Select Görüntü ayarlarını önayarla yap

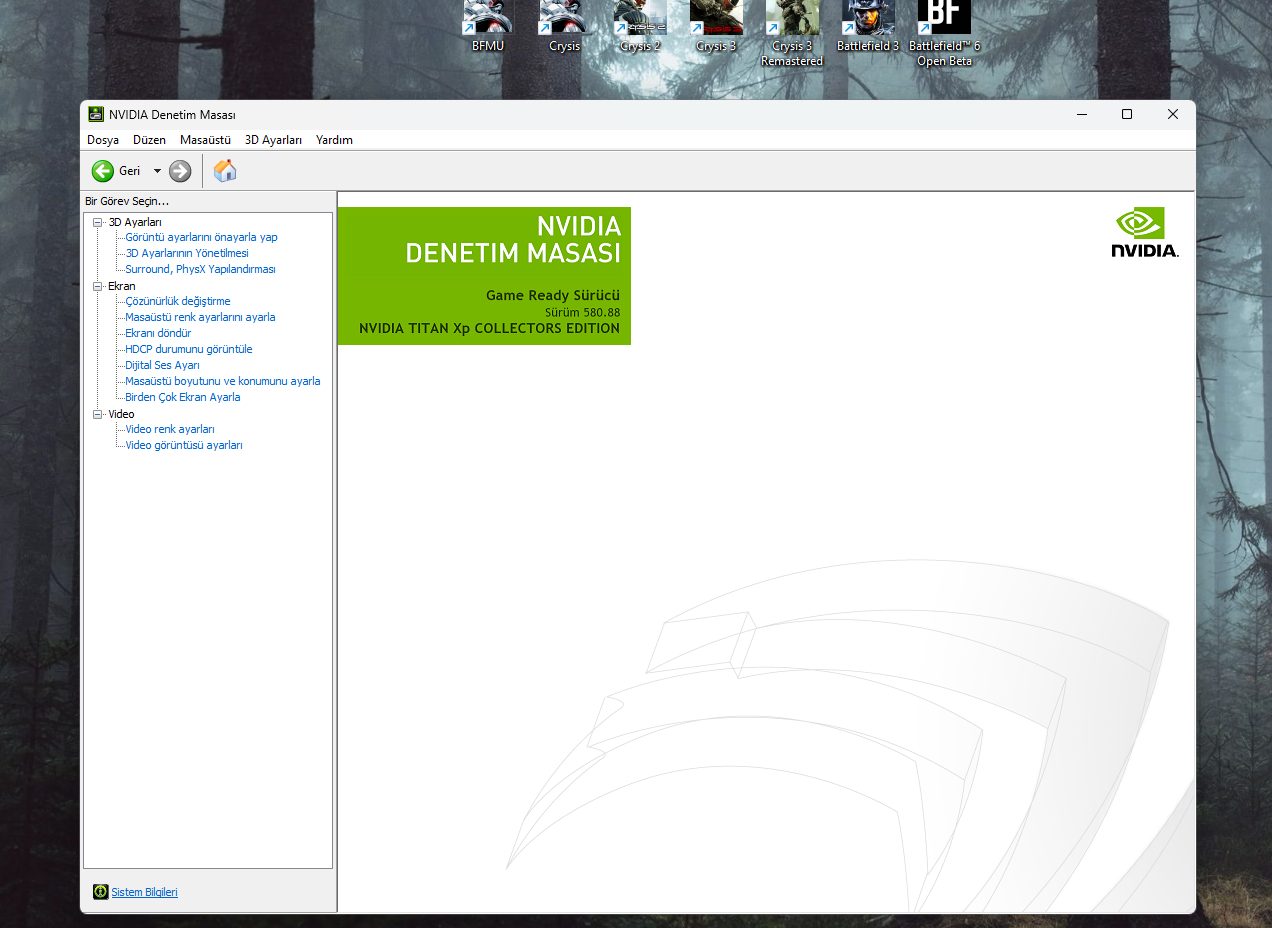(201, 238)
